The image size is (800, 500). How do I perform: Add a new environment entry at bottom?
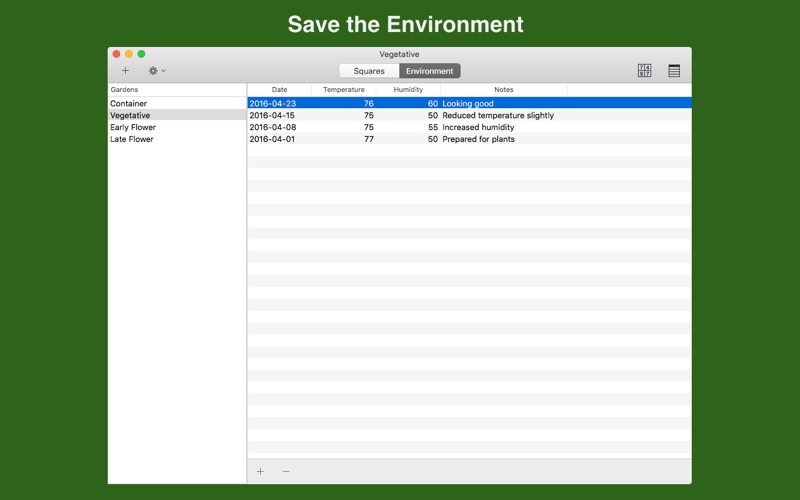(260, 471)
